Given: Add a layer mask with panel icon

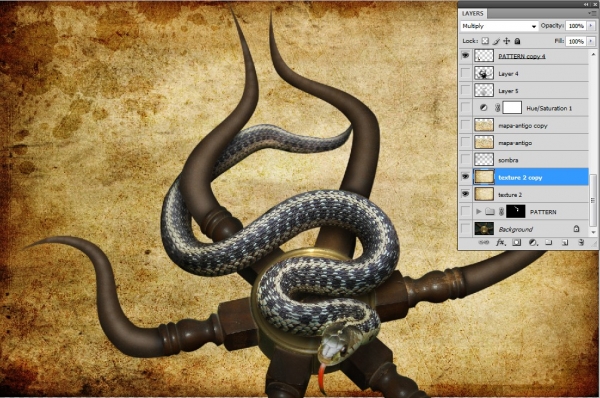Looking at the screenshot, I should 517,242.
